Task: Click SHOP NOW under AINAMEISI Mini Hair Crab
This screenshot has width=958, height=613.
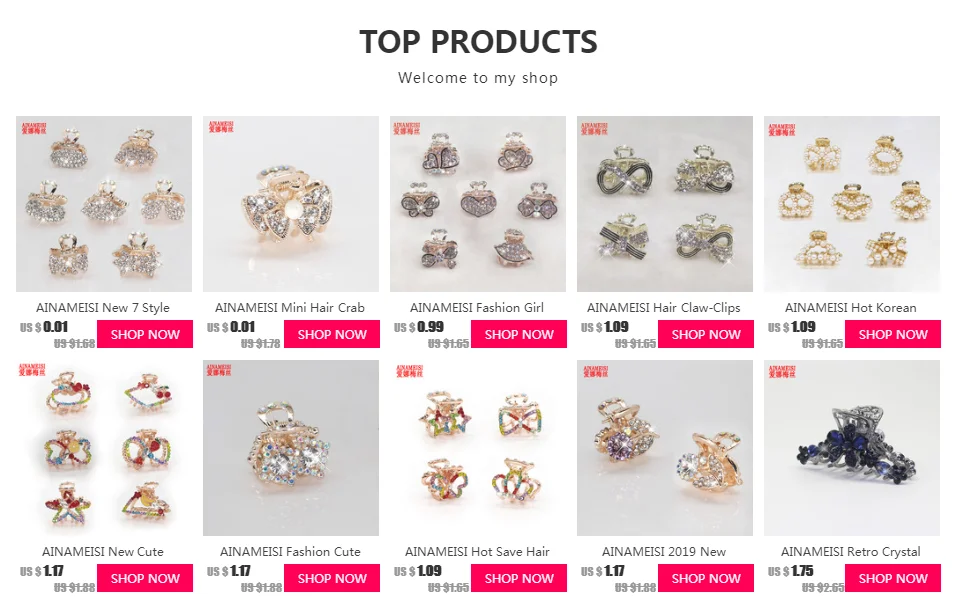Action: click(x=332, y=334)
